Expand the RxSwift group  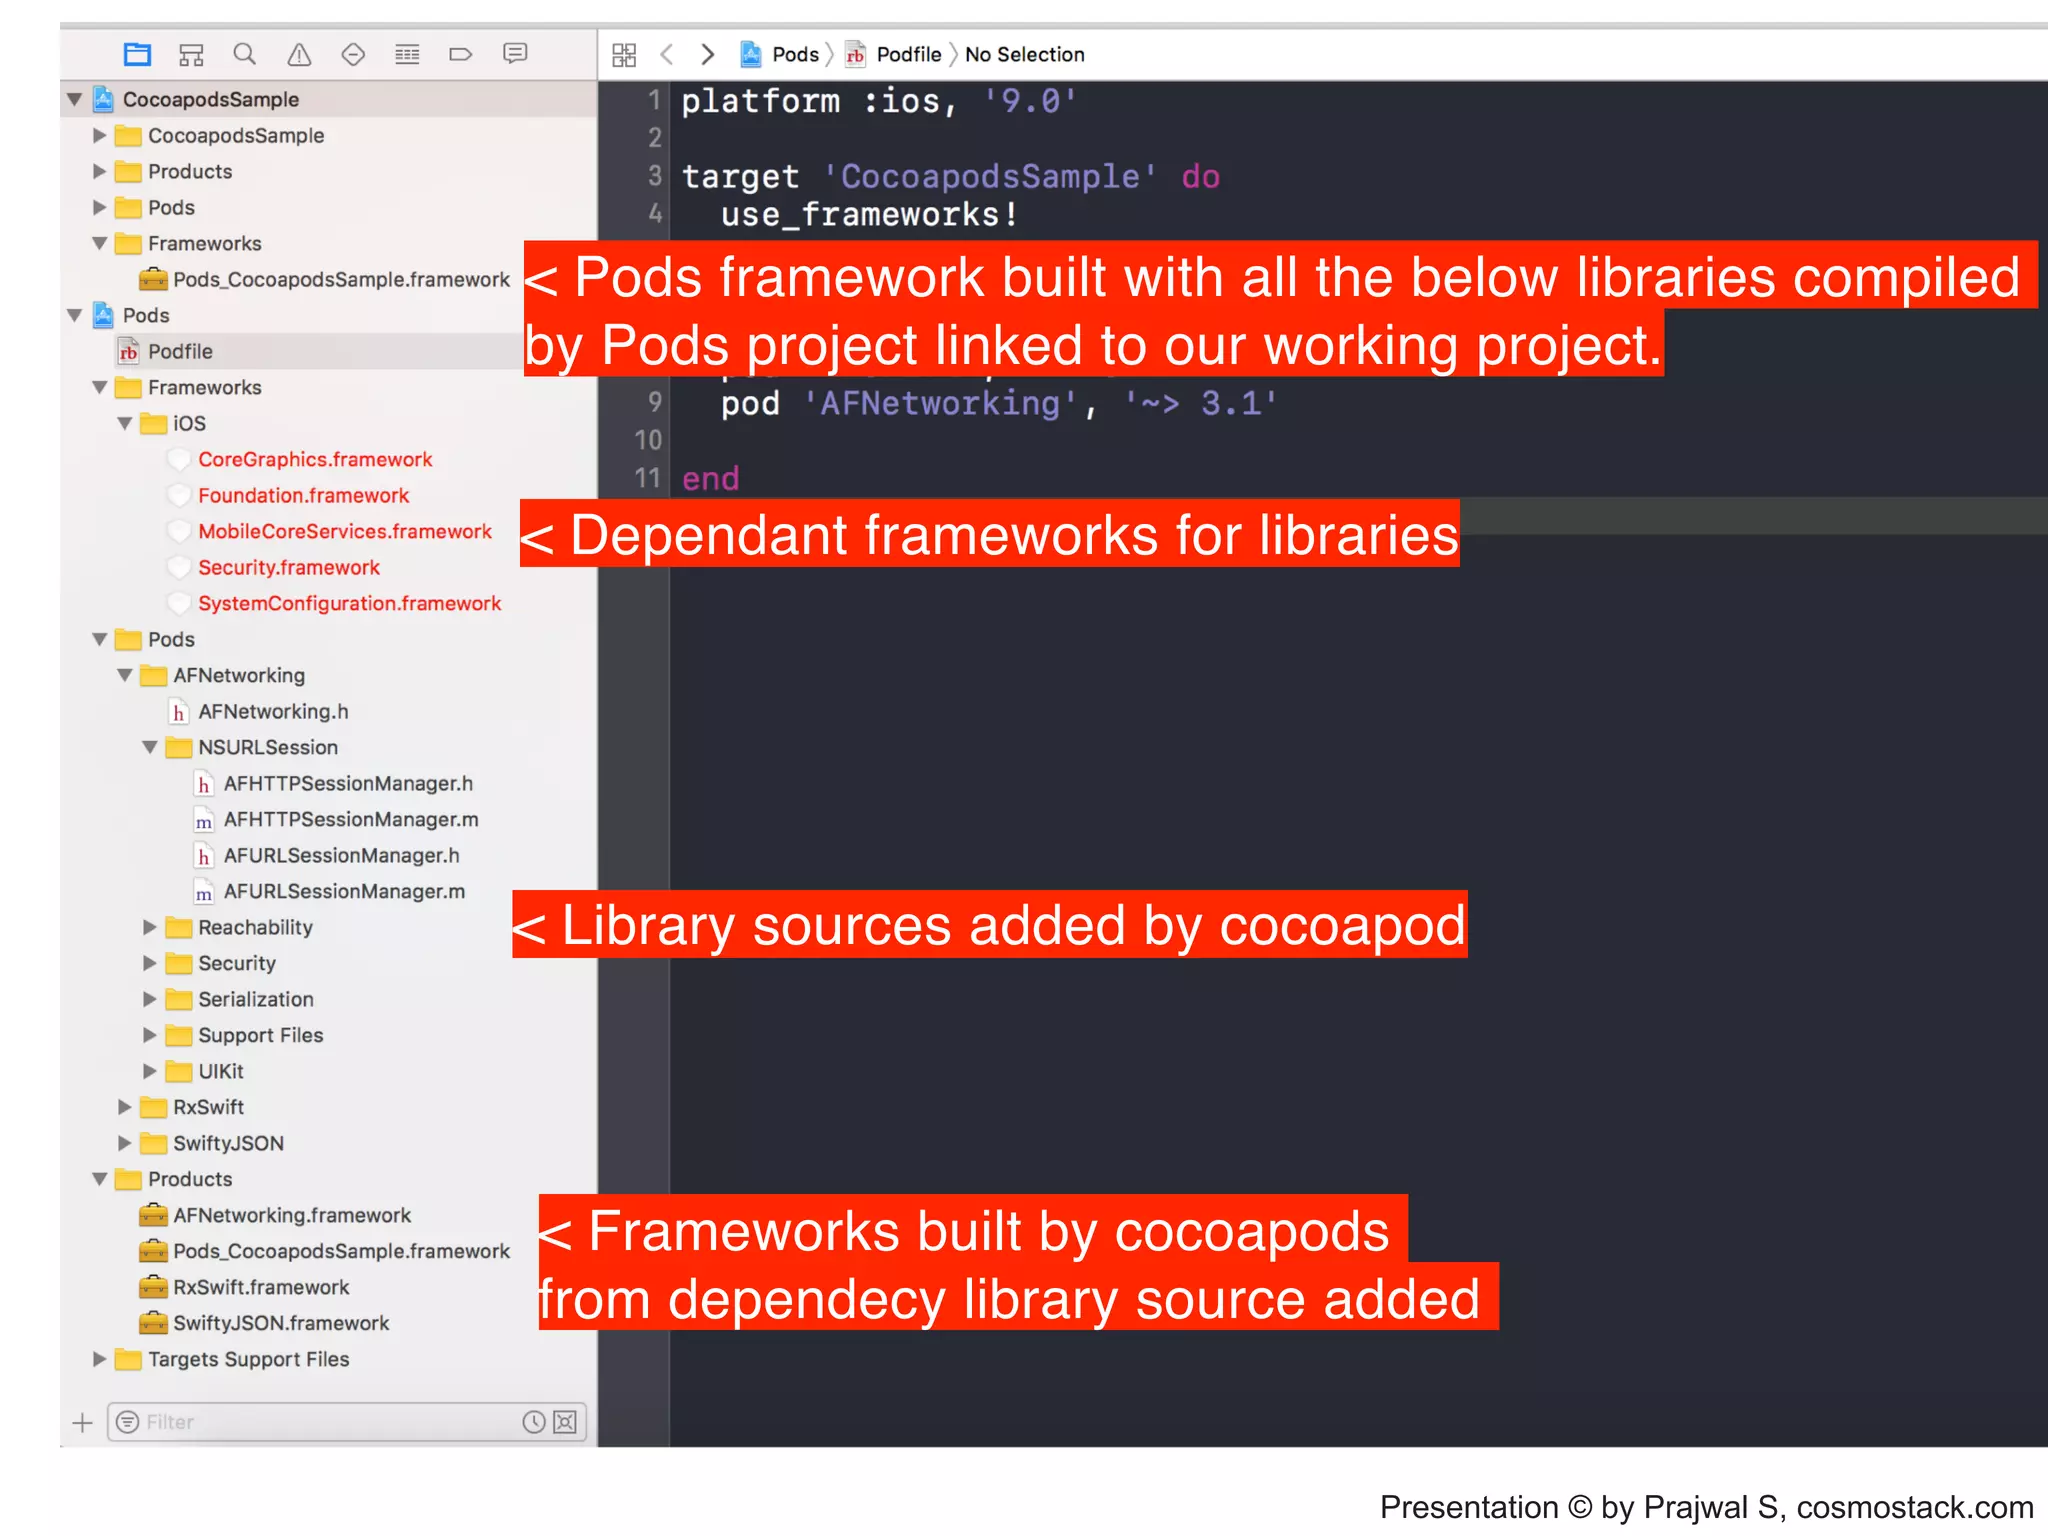125,1107
